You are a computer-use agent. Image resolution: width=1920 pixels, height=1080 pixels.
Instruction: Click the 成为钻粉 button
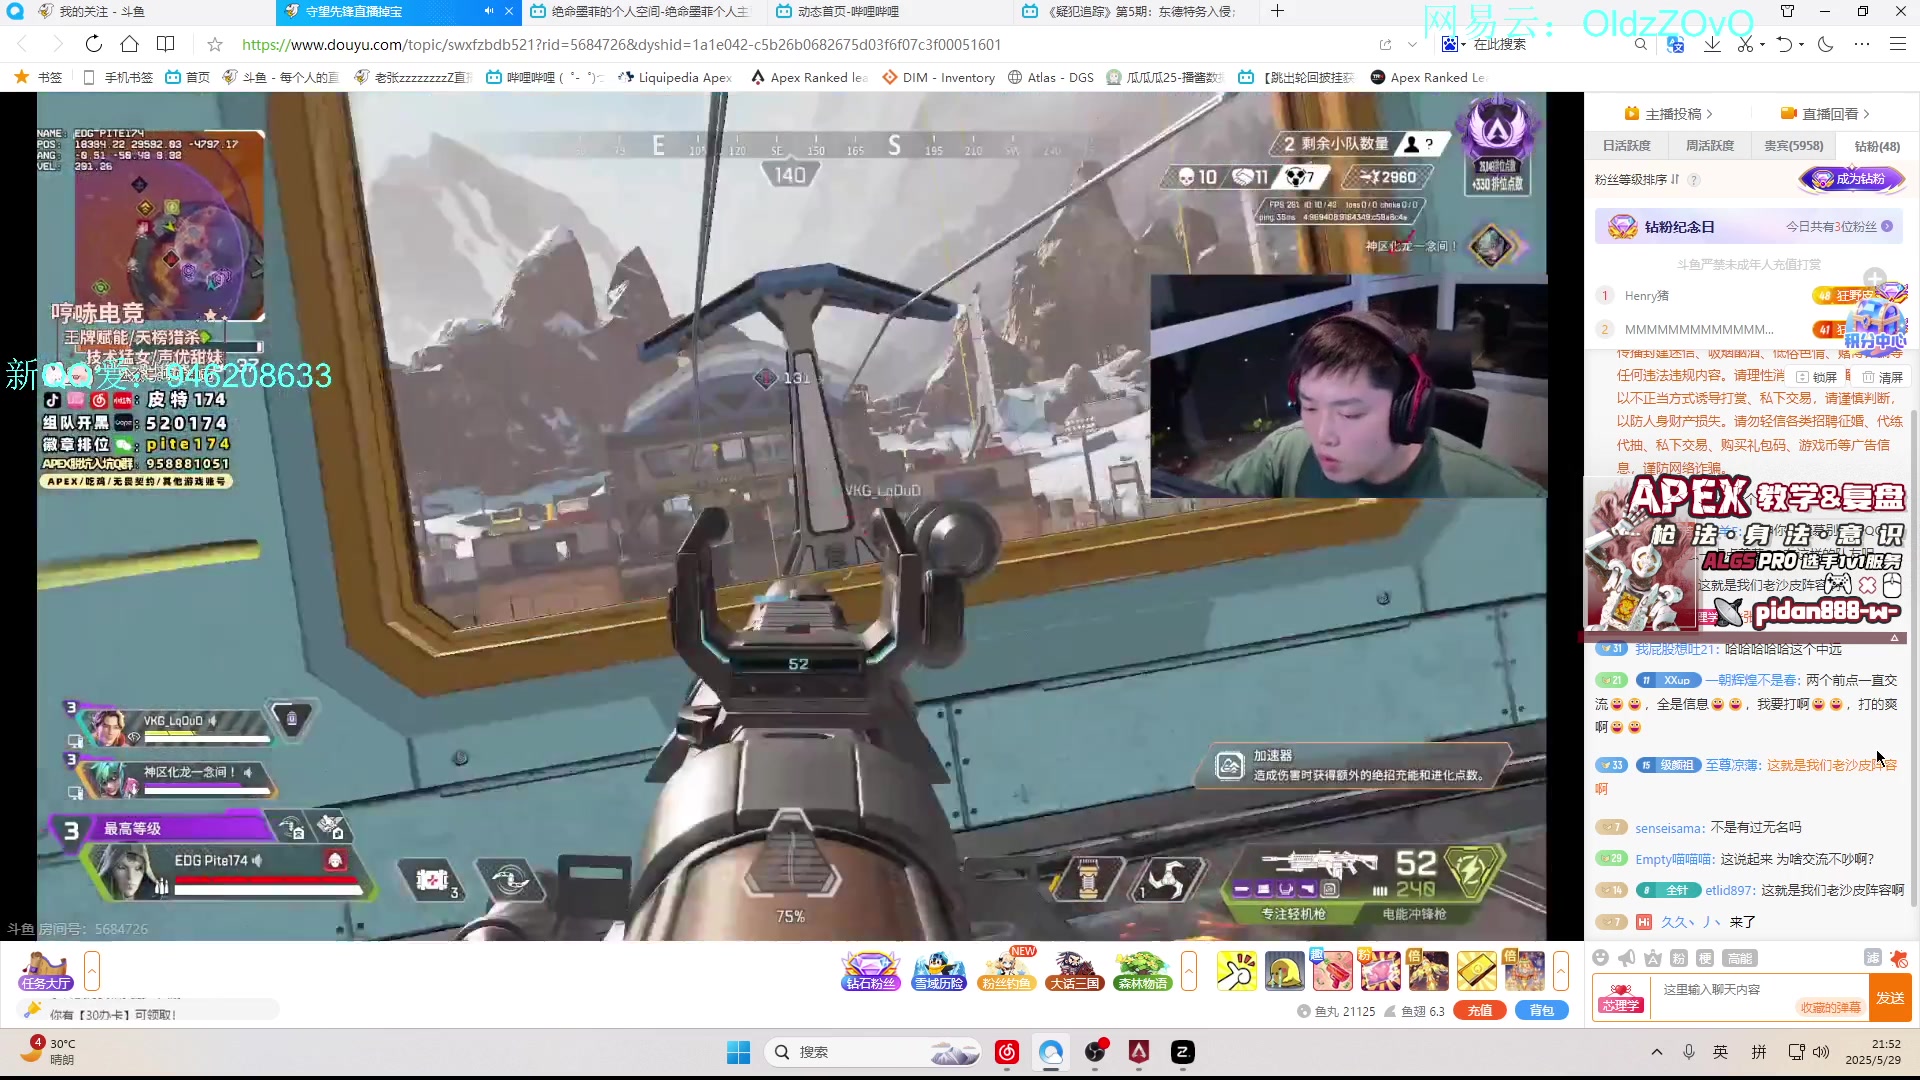point(1852,179)
